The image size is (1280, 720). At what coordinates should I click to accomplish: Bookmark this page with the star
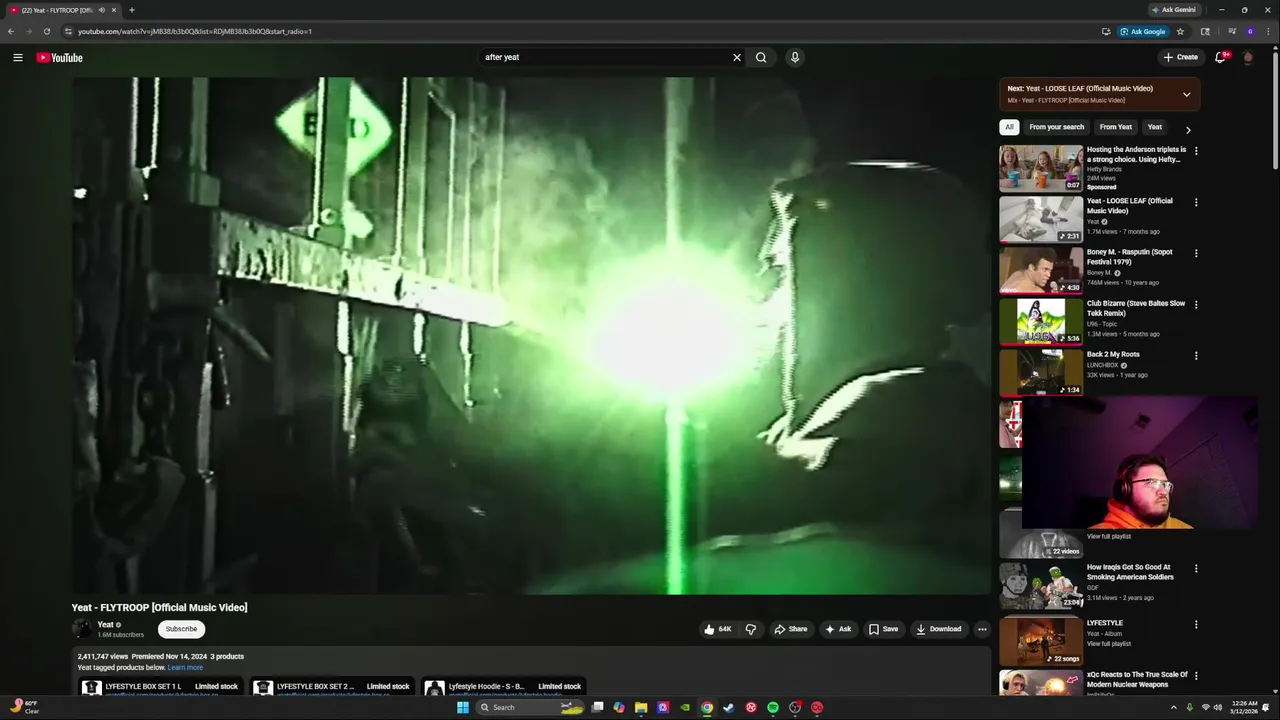pos(1180,31)
